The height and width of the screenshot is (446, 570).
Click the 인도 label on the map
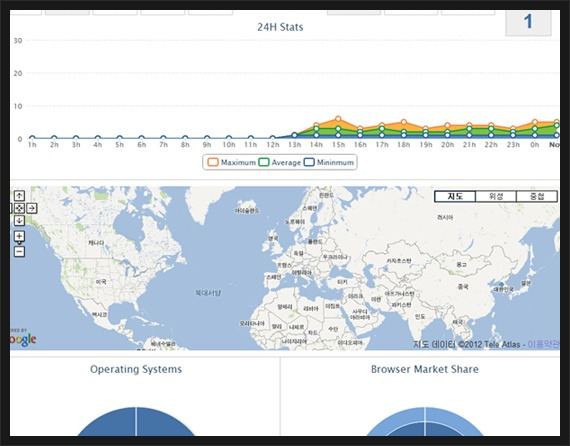[420, 317]
